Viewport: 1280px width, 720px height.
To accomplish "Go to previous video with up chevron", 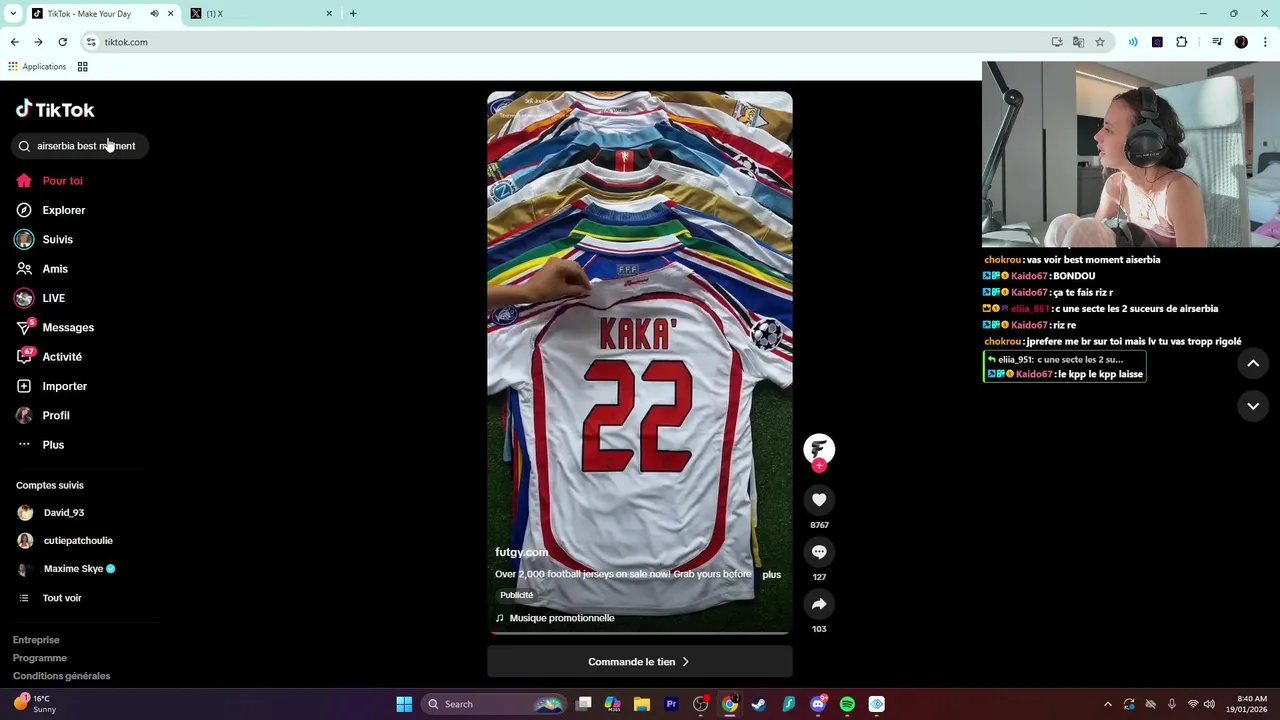I will [1253, 364].
